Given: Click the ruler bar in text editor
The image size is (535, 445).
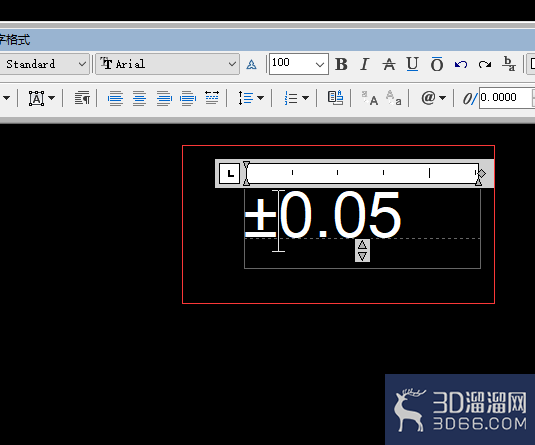Looking at the screenshot, I should (x=362, y=173).
